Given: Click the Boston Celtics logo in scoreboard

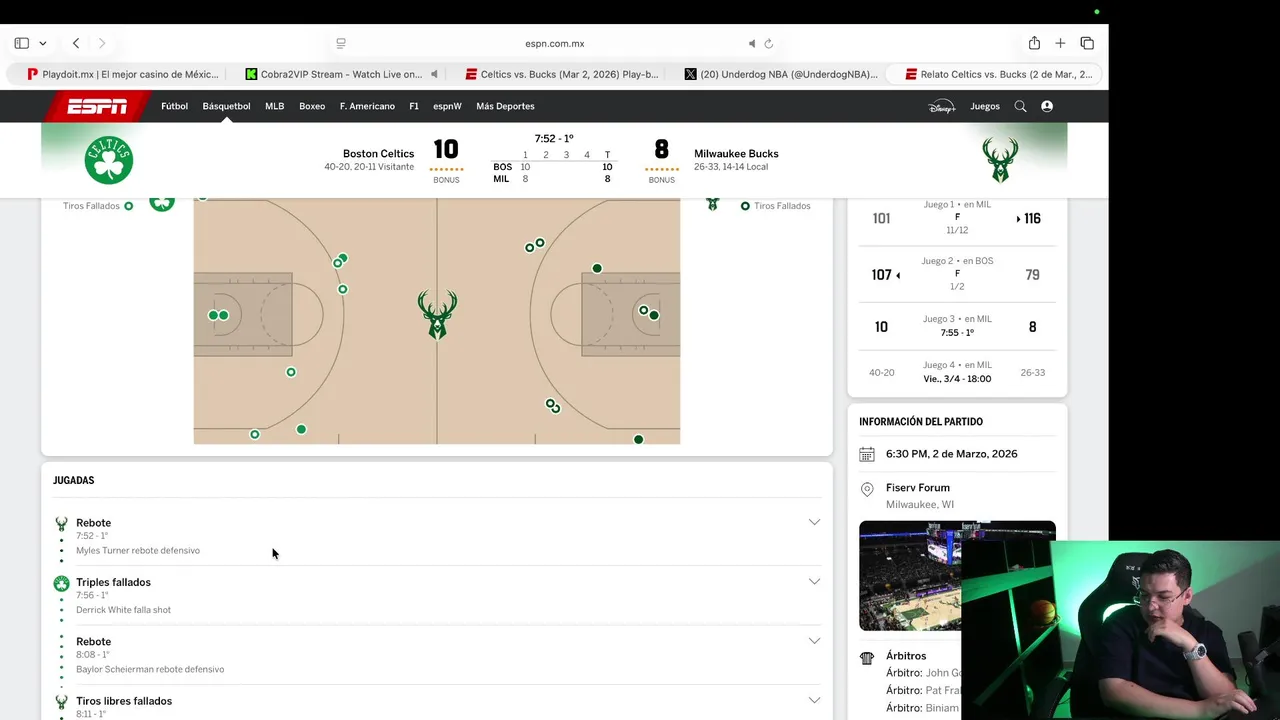Looking at the screenshot, I should click(x=109, y=160).
